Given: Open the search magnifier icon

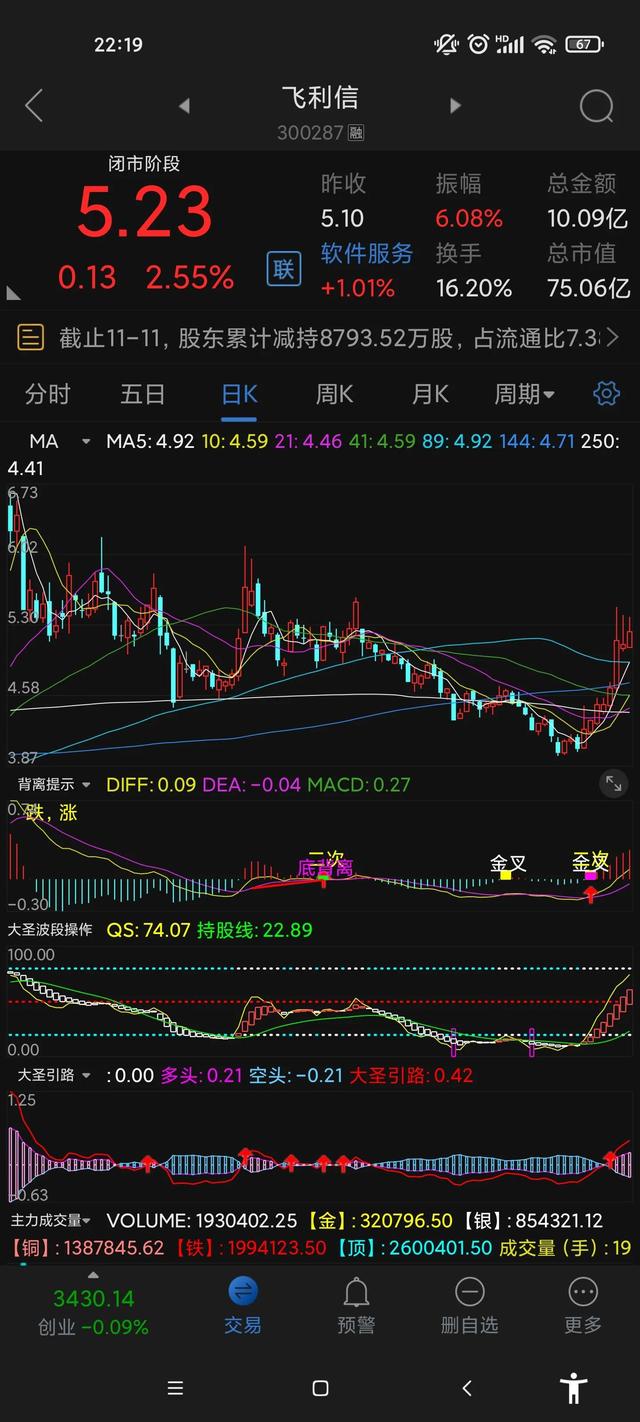Looking at the screenshot, I should tap(596, 105).
